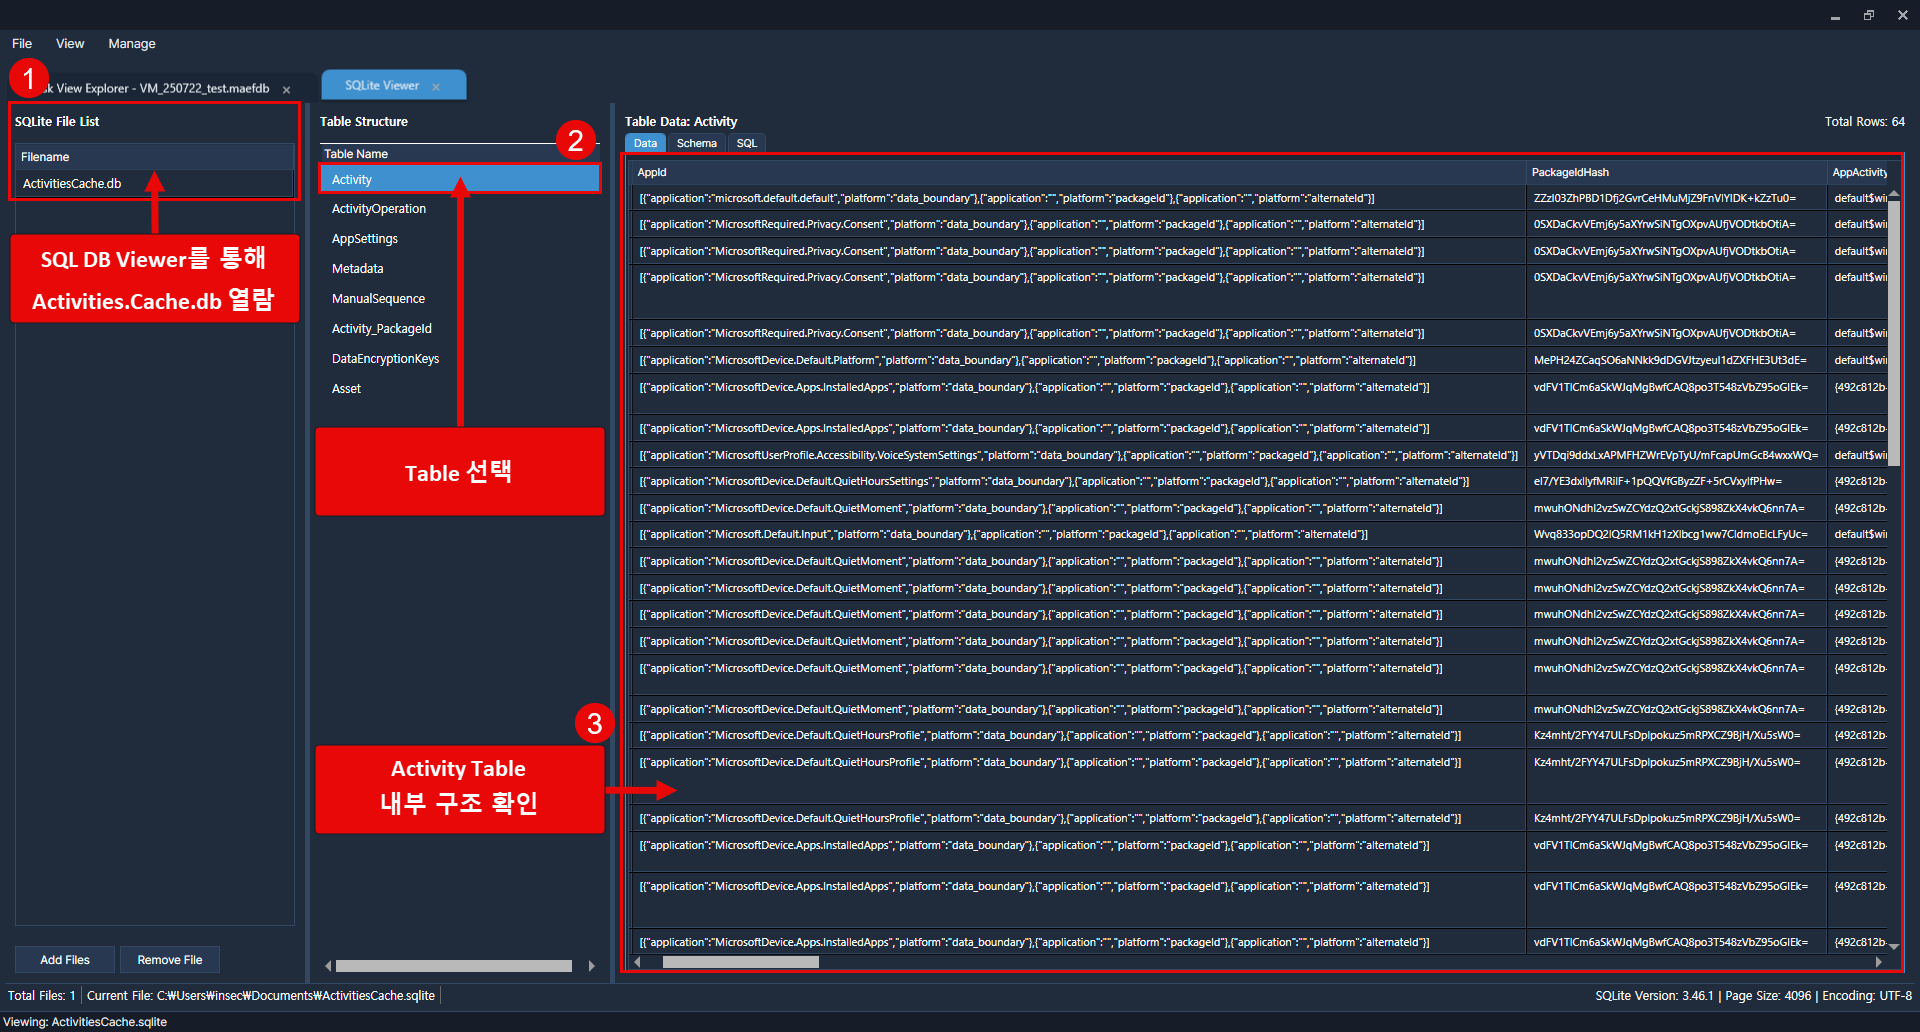This screenshot has height=1032, width=1920.
Task: Click the data grid horizontal scrollbar thumb
Action: [740, 962]
